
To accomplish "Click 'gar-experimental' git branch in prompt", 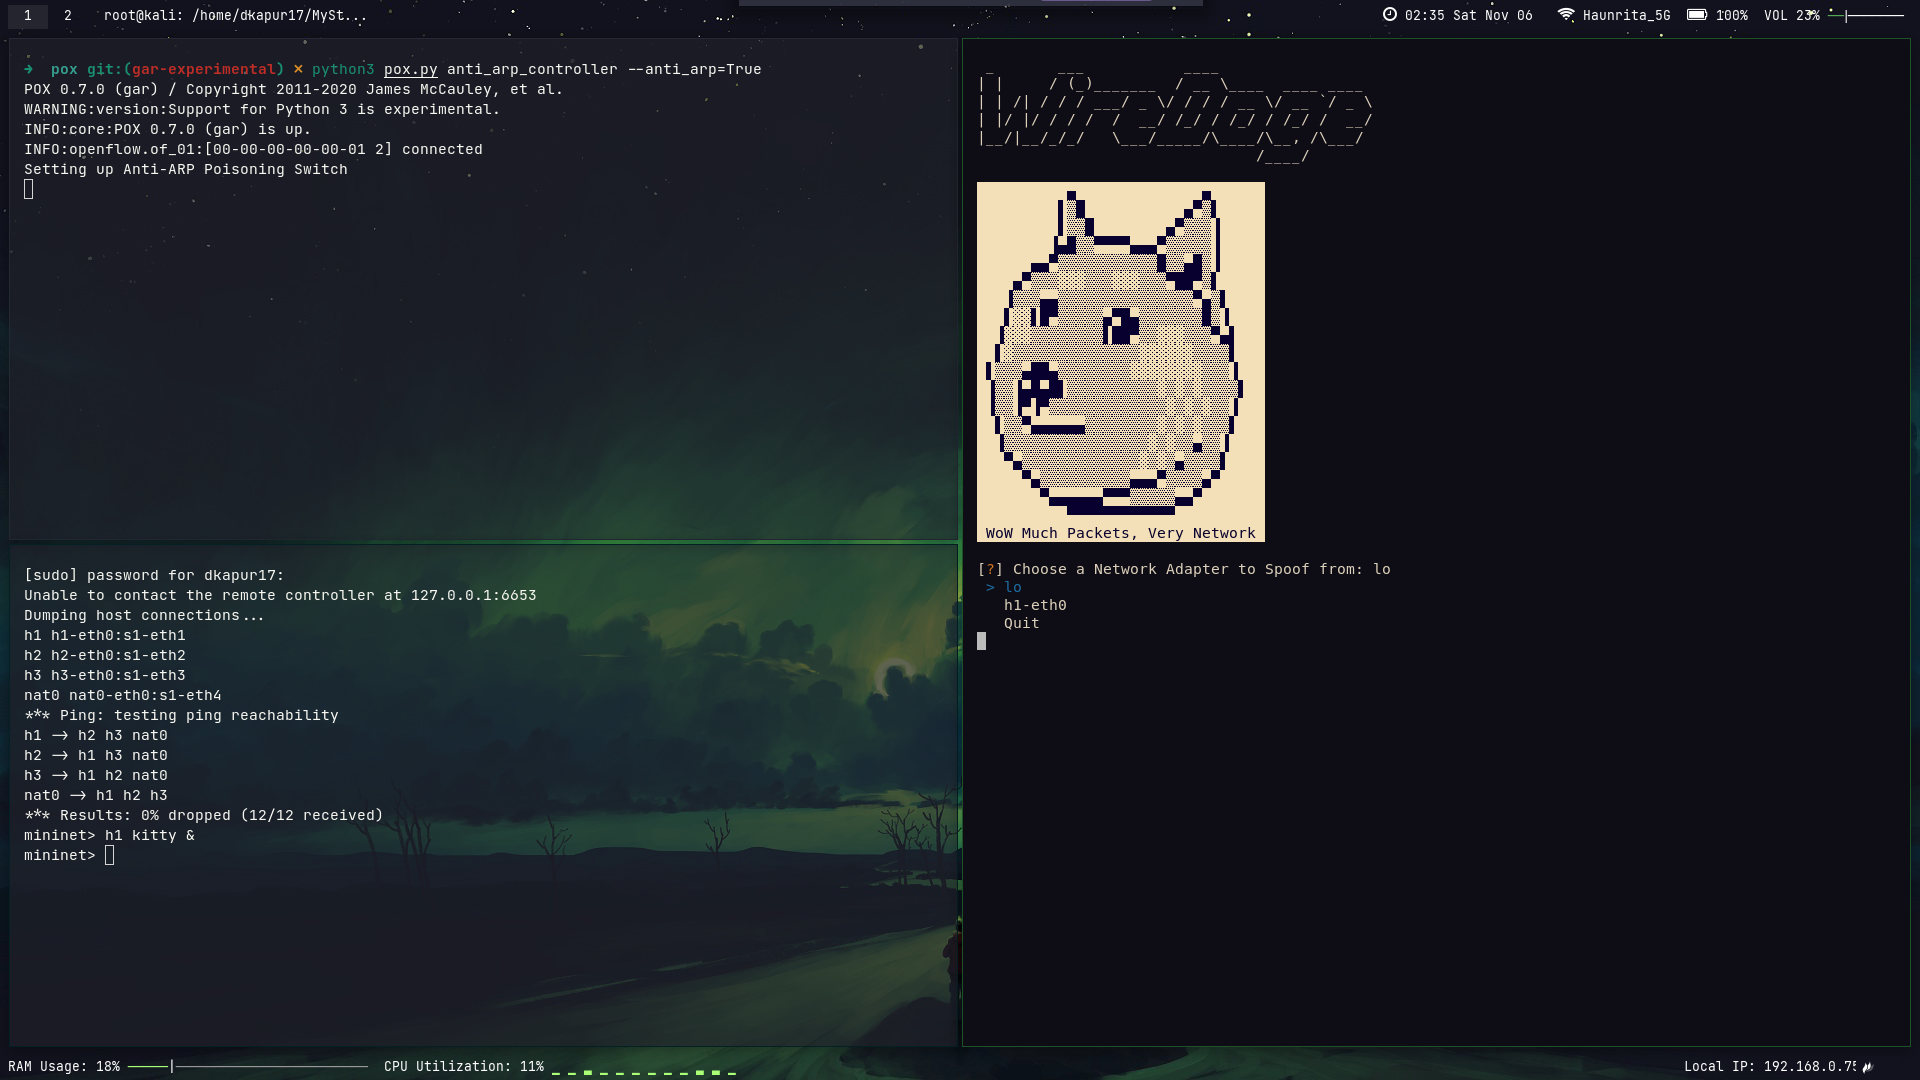I will click(x=204, y=70).
